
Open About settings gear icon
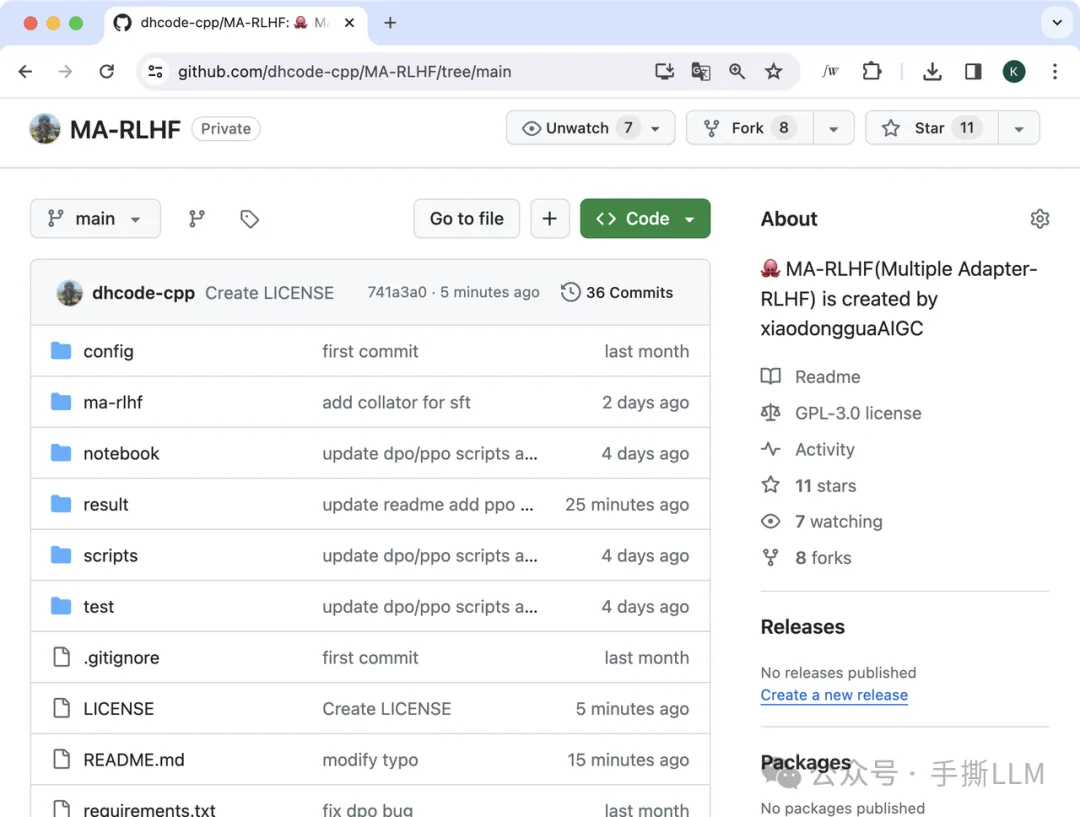1039,219
